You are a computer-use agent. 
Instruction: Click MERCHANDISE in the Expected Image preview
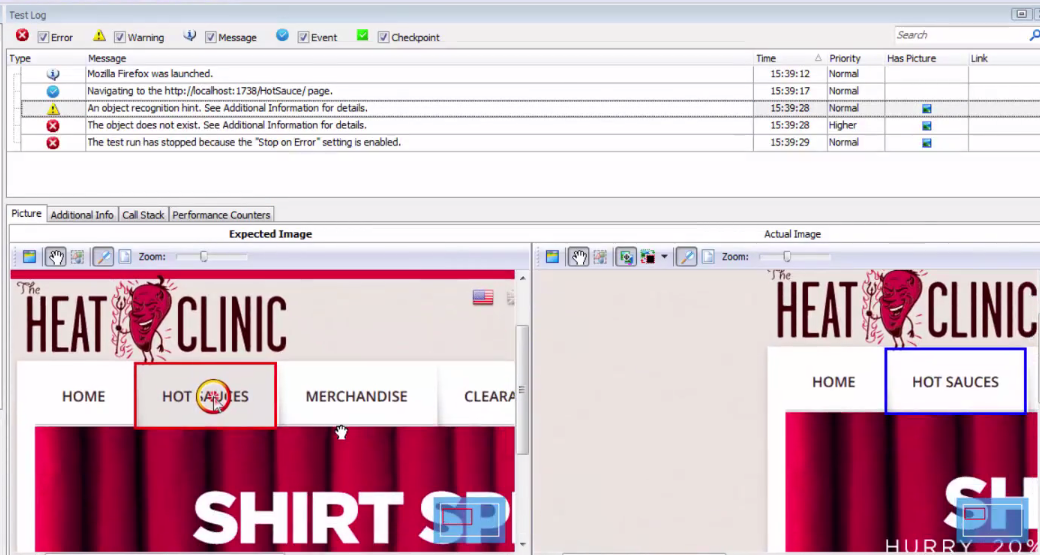pyautogui.click(x=356, y=397)
